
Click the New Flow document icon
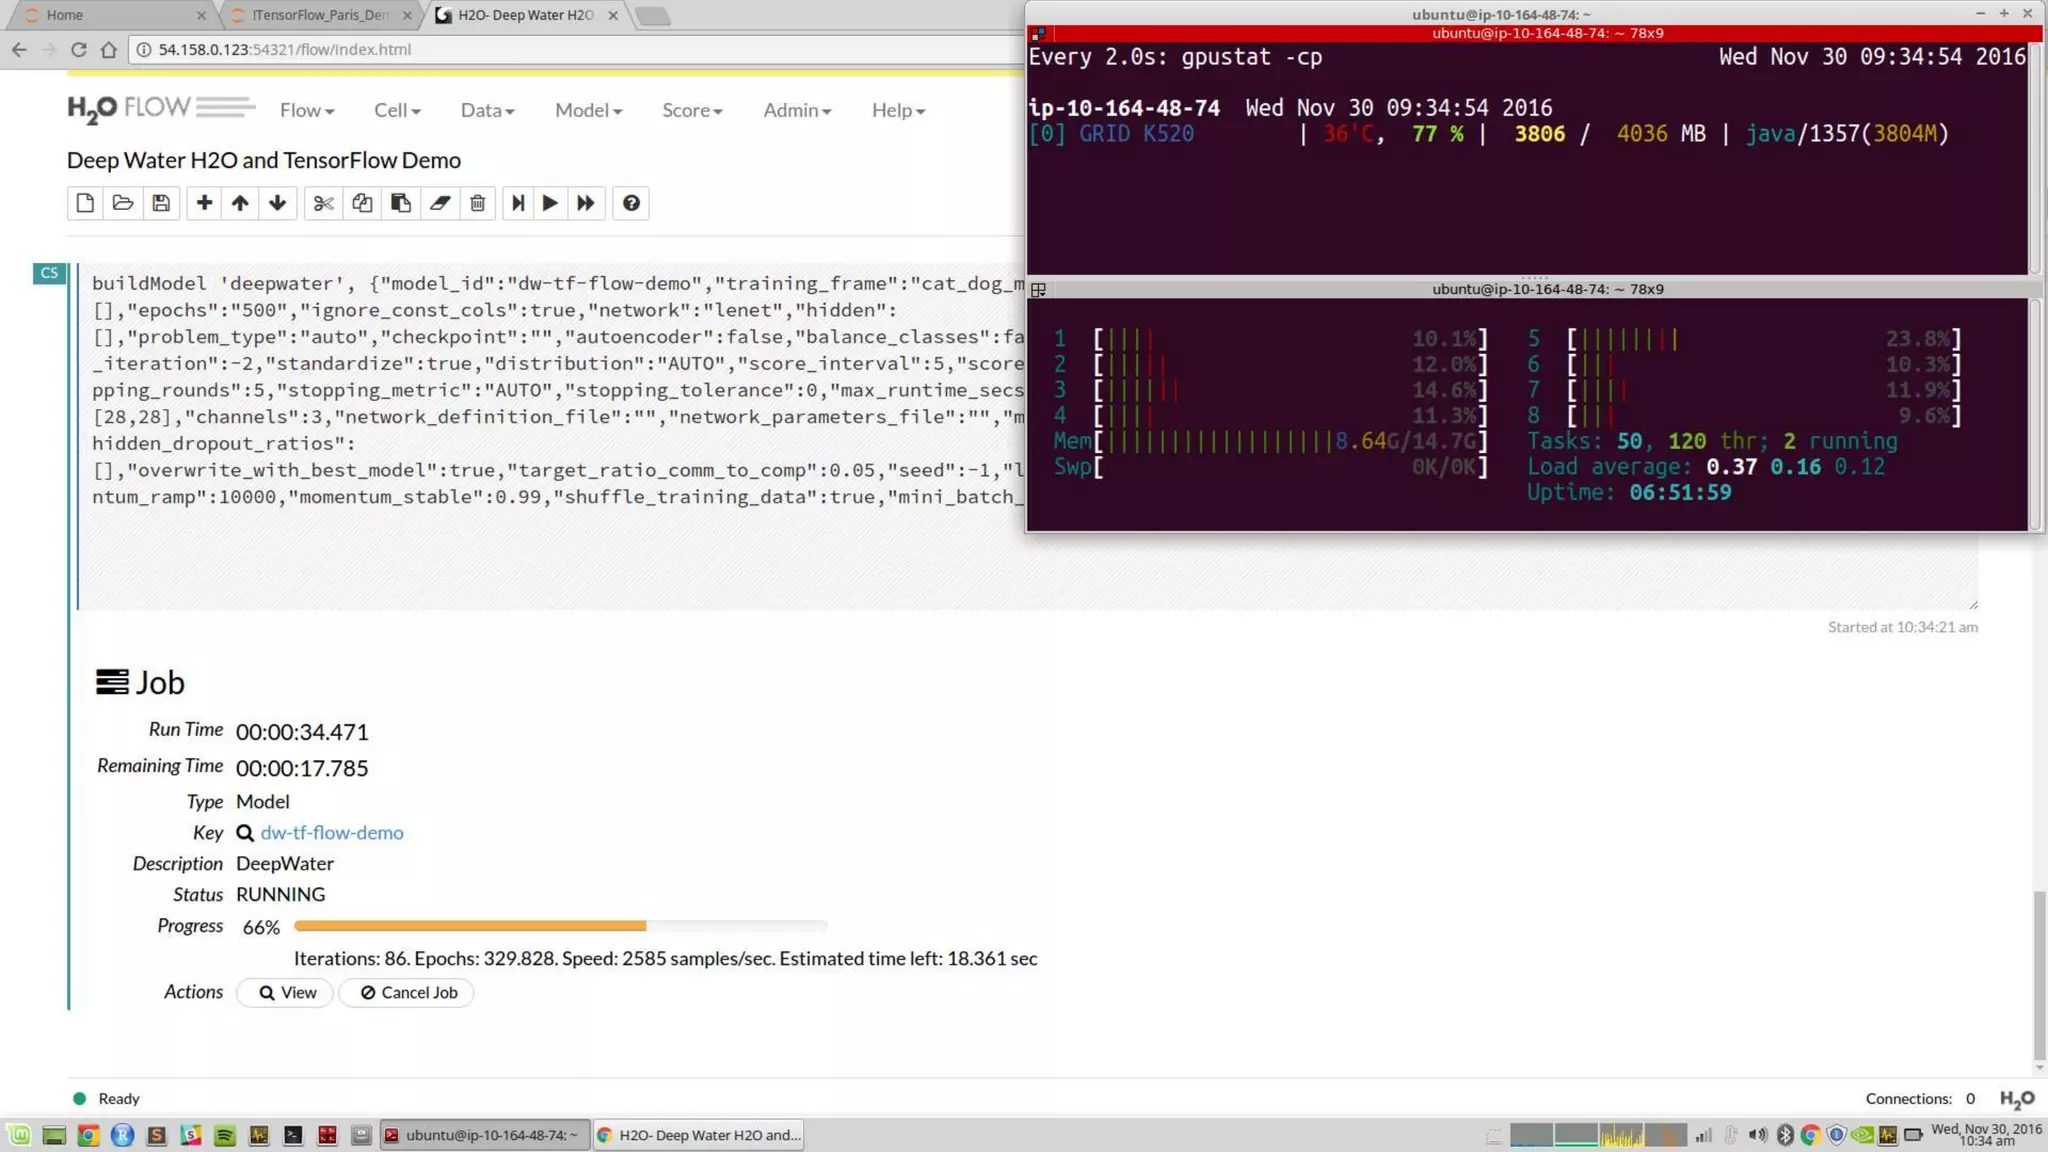[x=85, y=203]
